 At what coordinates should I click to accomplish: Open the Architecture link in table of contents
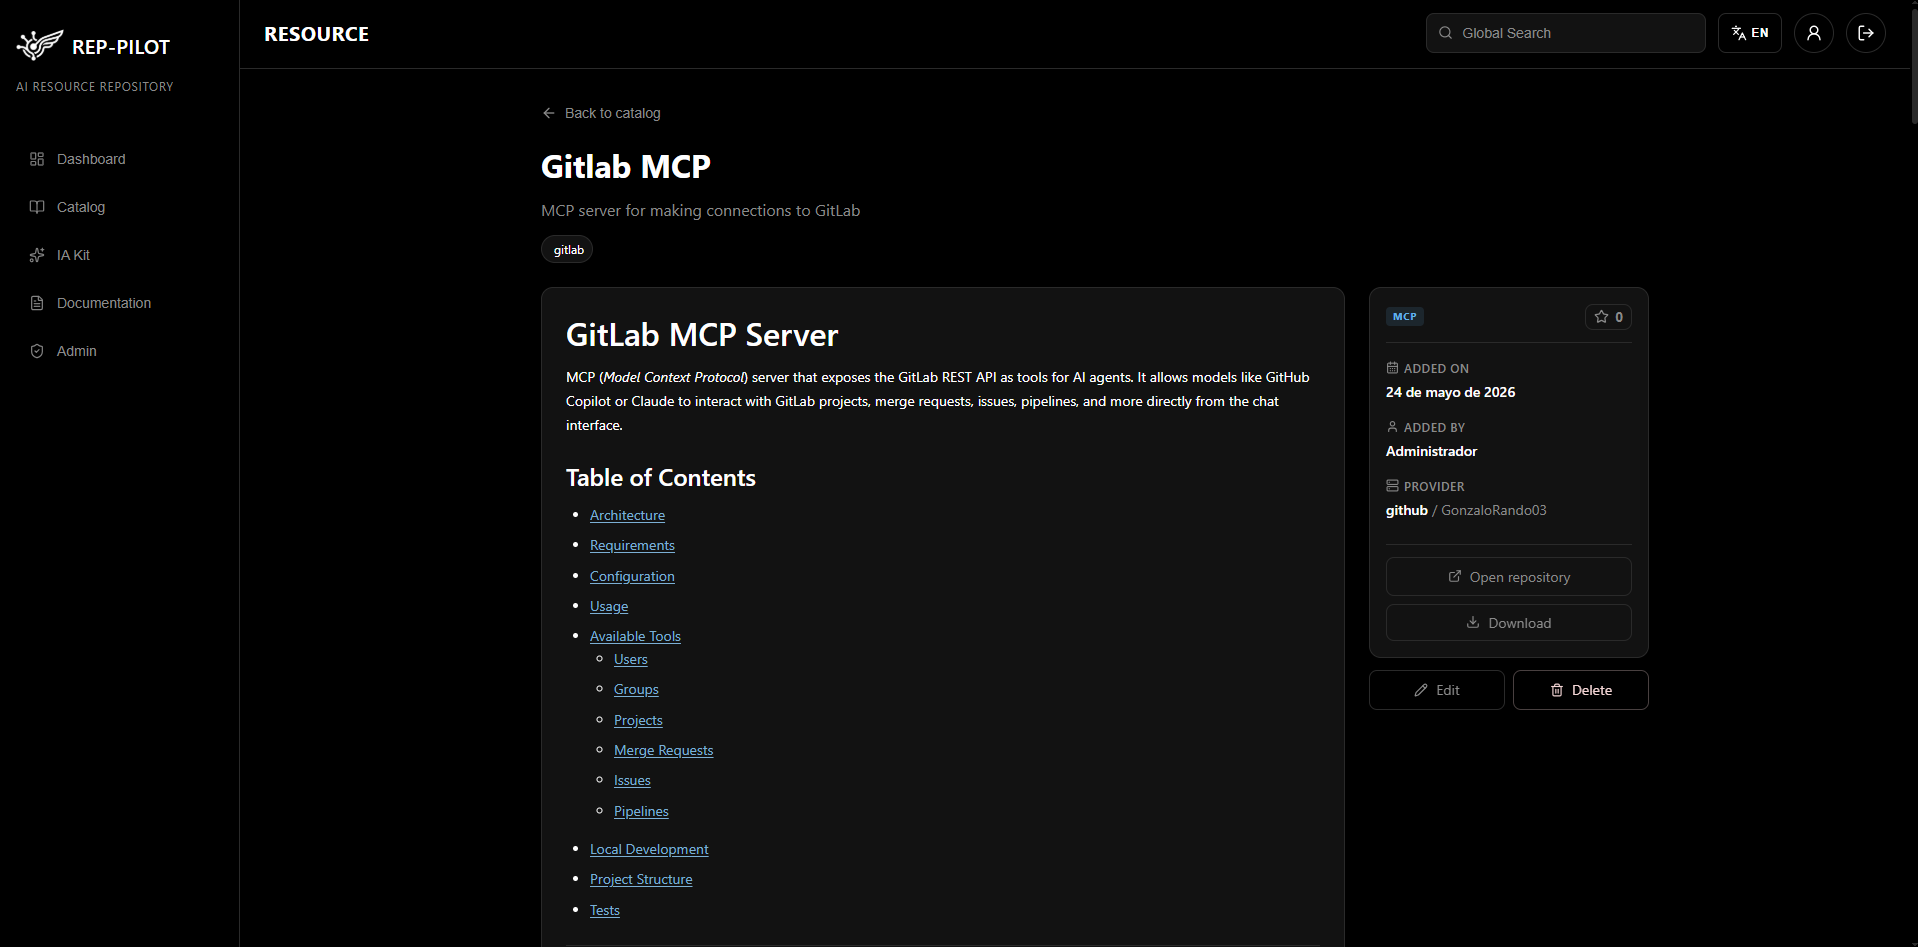(x=627, y=515)
